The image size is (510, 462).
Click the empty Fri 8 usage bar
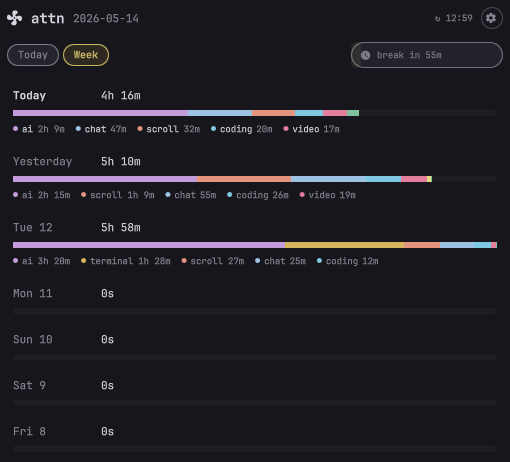click(x=255, y=449)
